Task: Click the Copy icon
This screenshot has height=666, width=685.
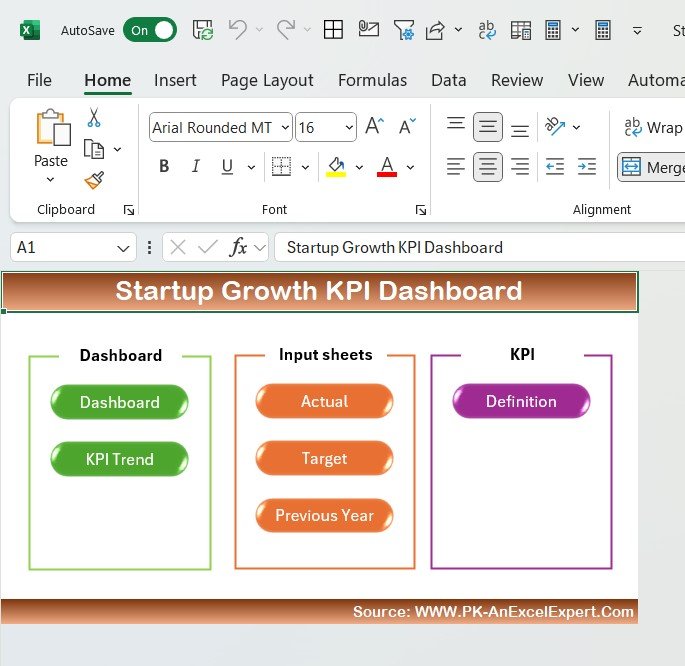Action: click(93, 149)
